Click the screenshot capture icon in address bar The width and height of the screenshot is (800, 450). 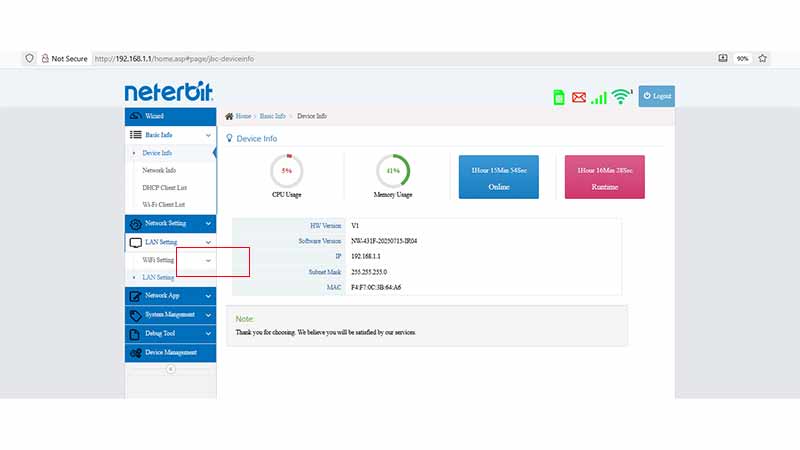[723, 58]
